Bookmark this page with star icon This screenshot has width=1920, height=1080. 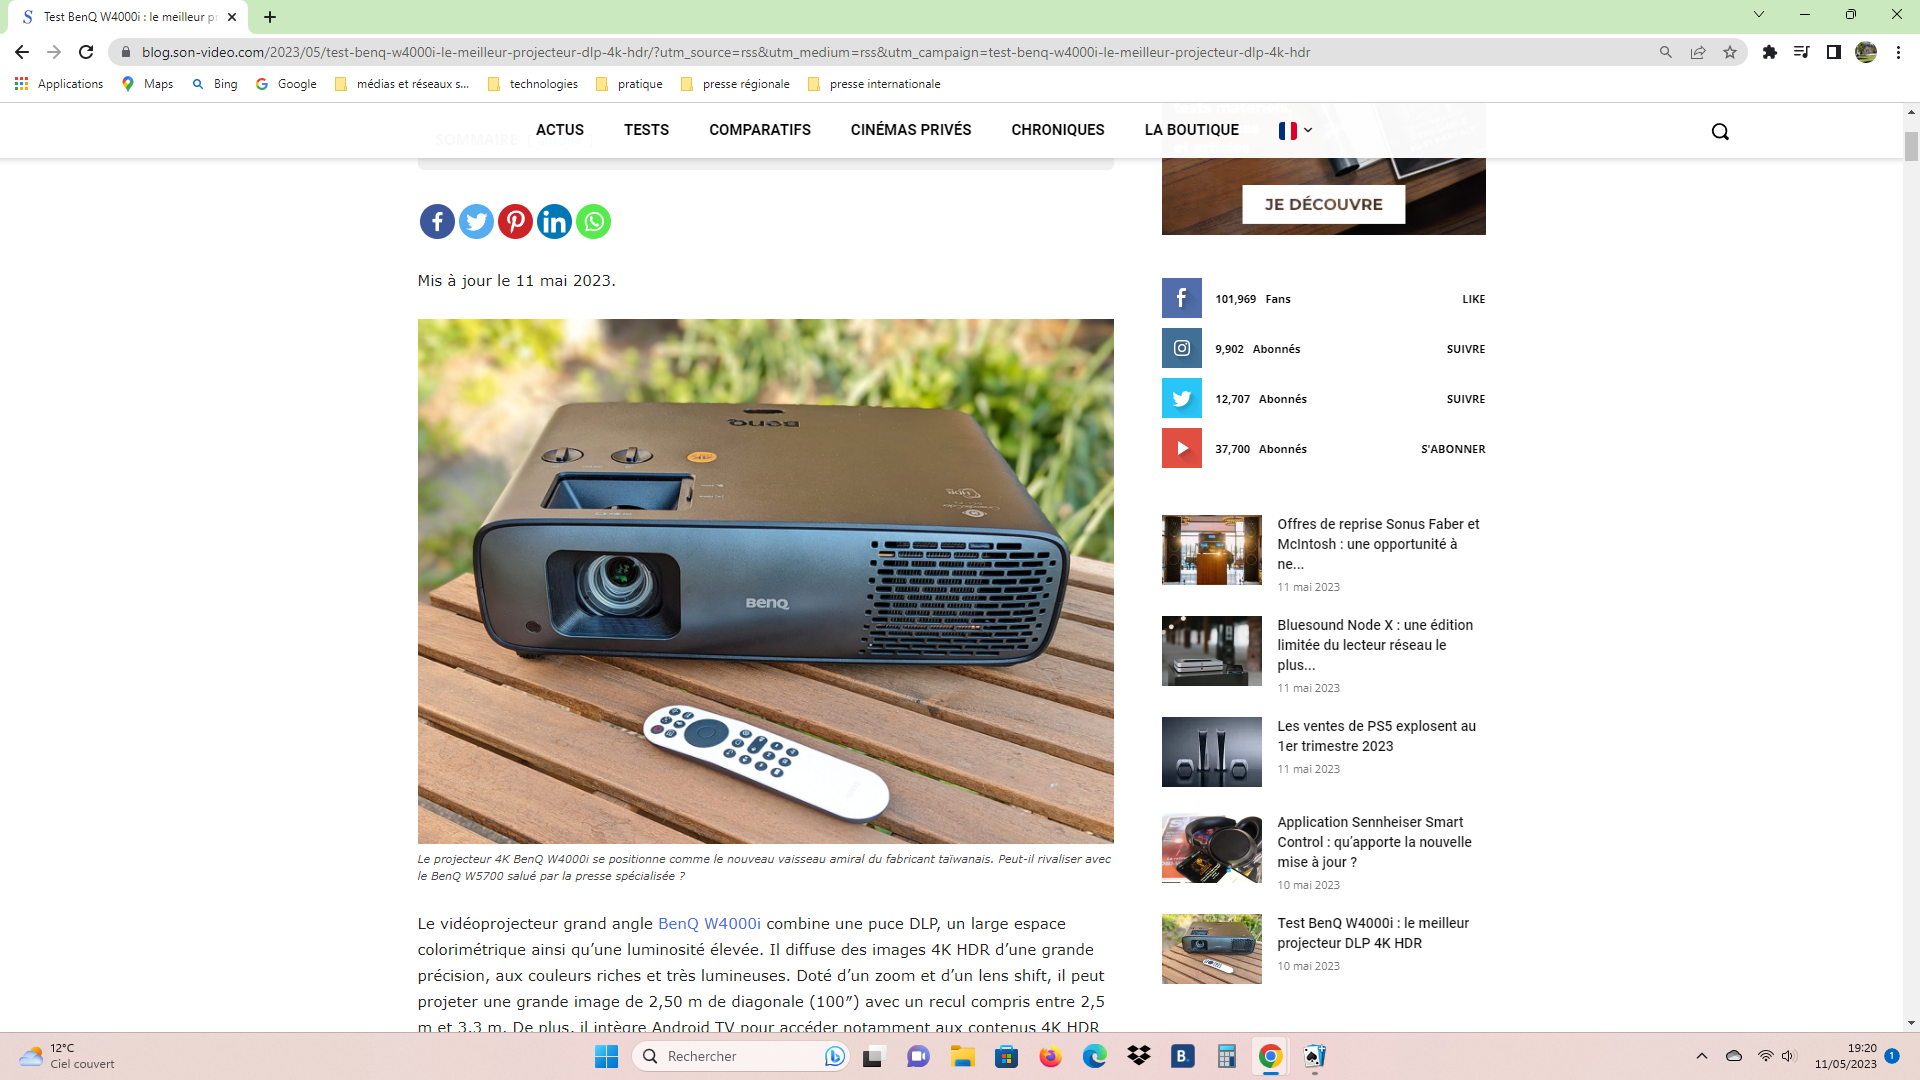[1729, 52]
